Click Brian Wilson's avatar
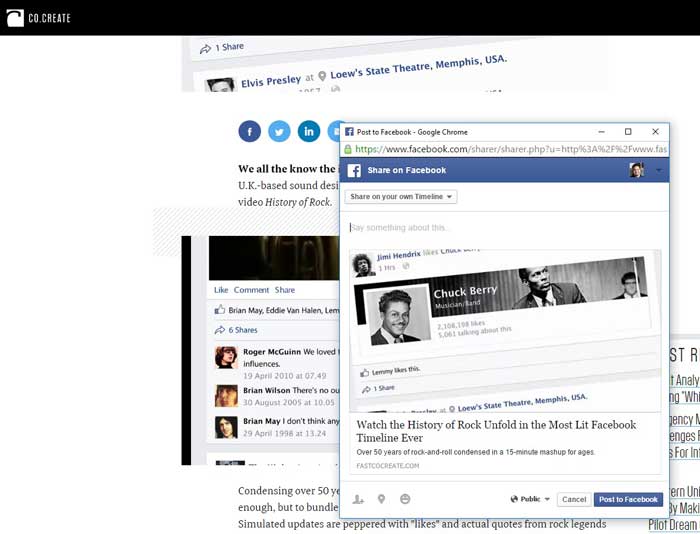This screenshot has height=534, width=700. [x=226, y=396]
